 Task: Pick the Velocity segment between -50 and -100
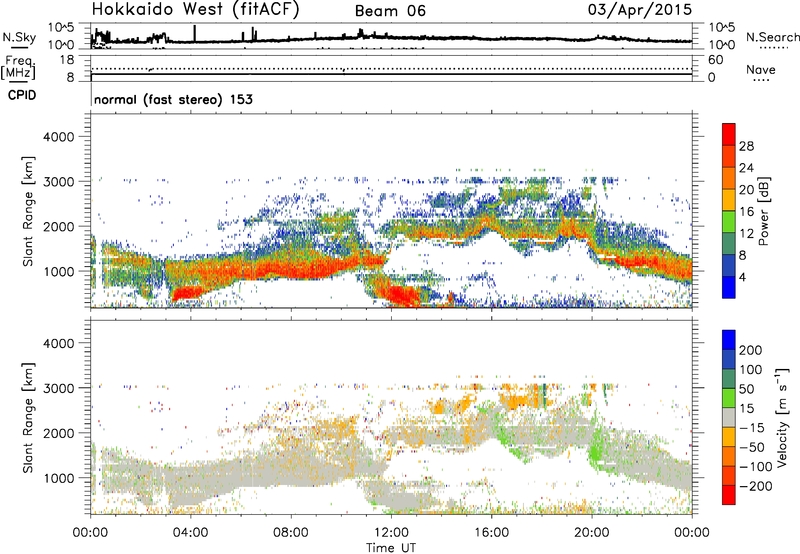729,457
